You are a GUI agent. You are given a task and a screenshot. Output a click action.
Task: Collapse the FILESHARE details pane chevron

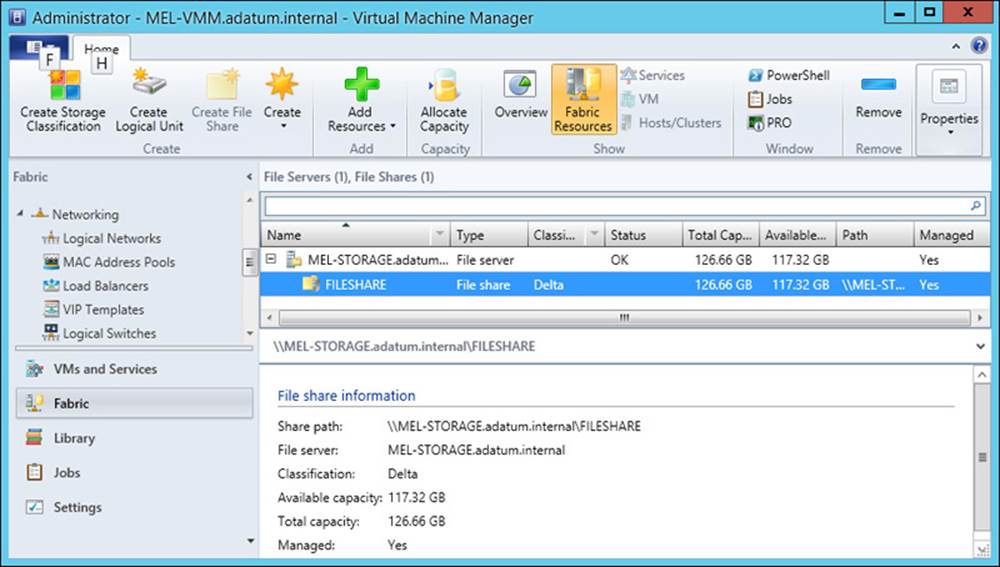click(x=980, y=346)
